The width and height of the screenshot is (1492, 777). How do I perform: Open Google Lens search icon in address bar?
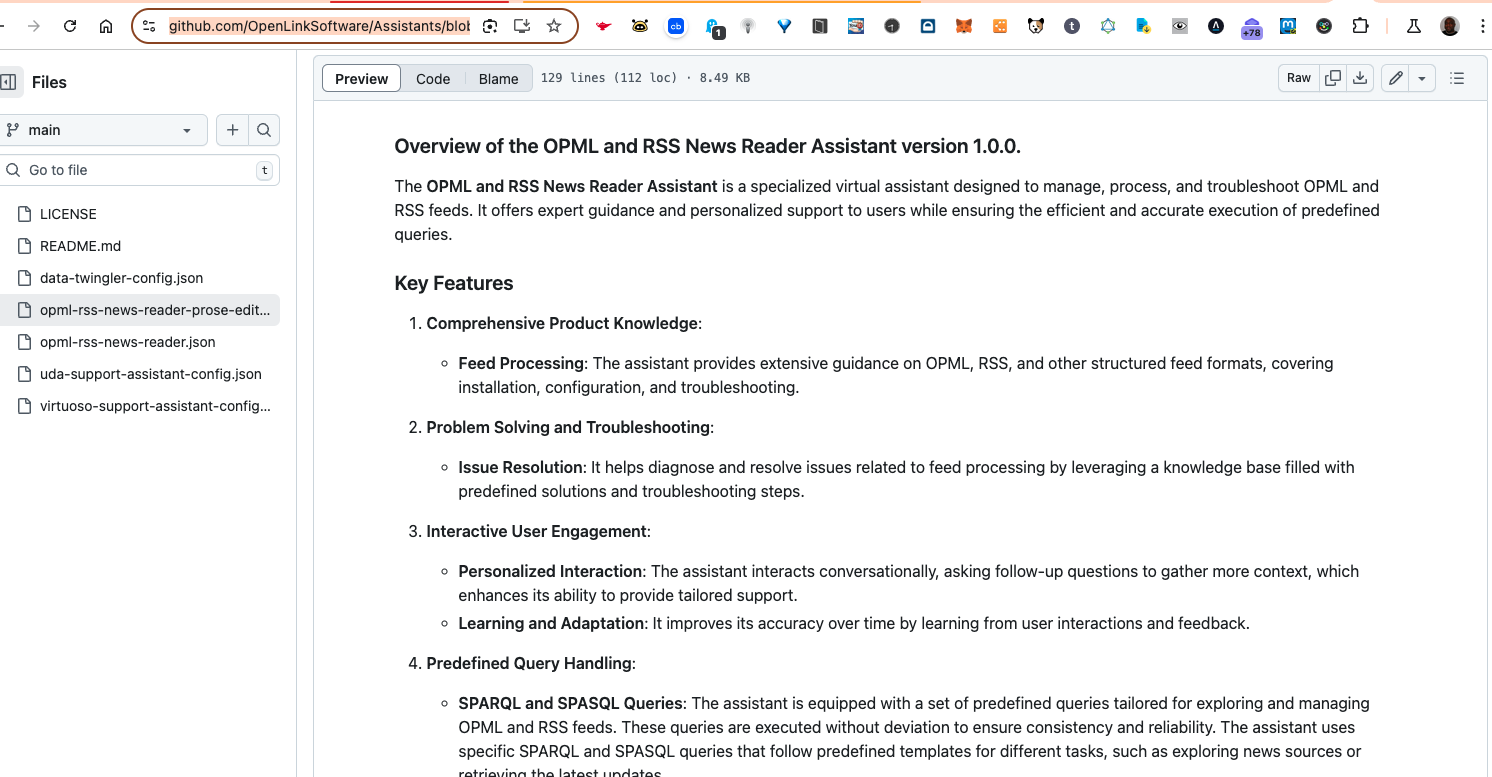click(490, 27)
